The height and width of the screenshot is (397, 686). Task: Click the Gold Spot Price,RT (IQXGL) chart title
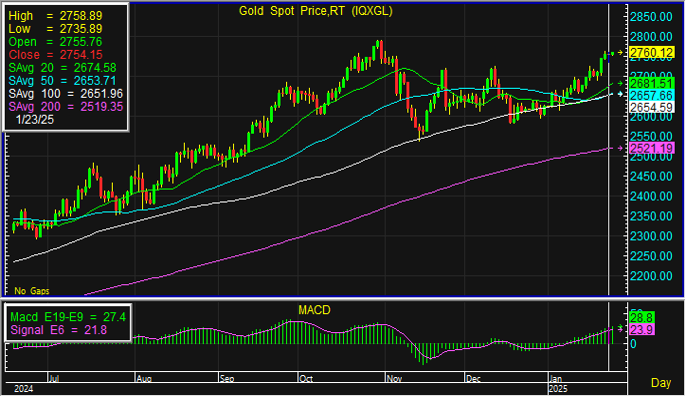click(x=315, y=11)
